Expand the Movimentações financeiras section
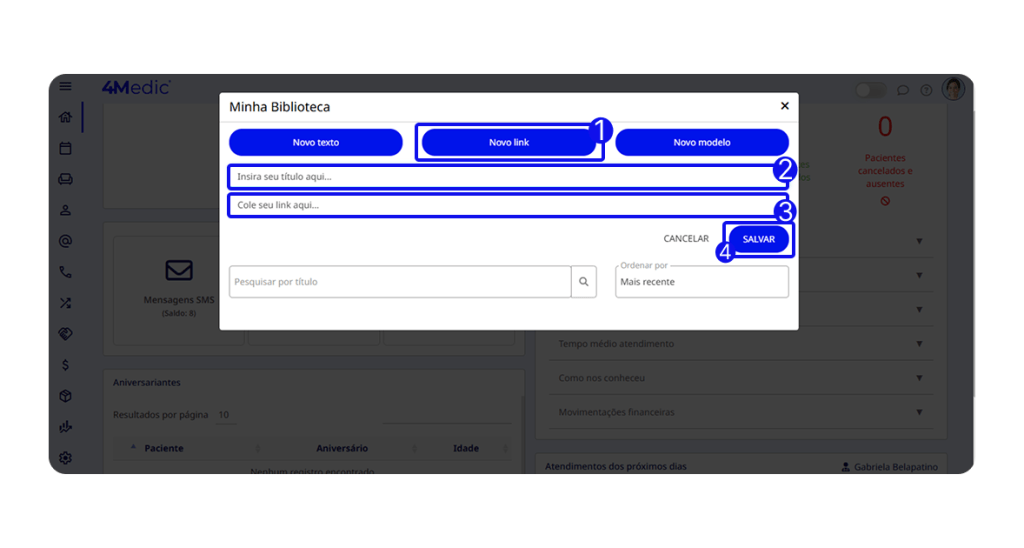1024x548 pixels. [741, 412]
